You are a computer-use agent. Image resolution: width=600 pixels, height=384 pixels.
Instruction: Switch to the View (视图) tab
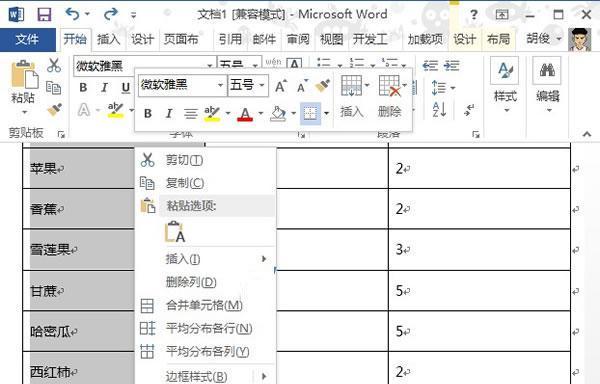pos(331,39)
